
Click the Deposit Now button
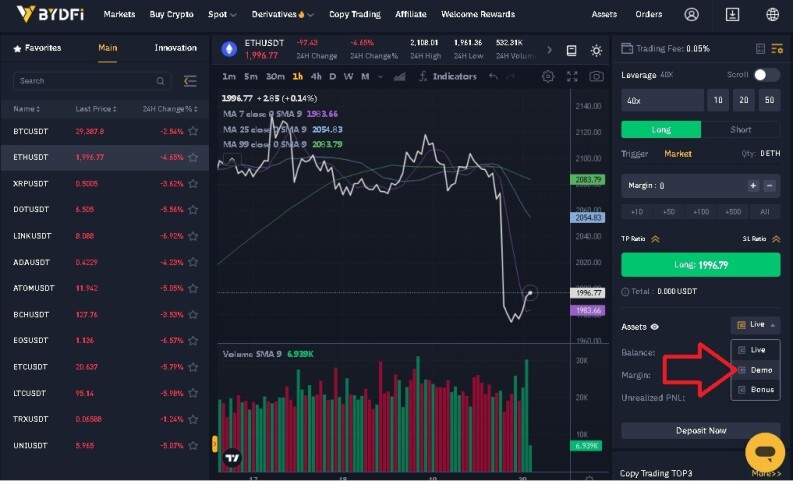[700, 431]
